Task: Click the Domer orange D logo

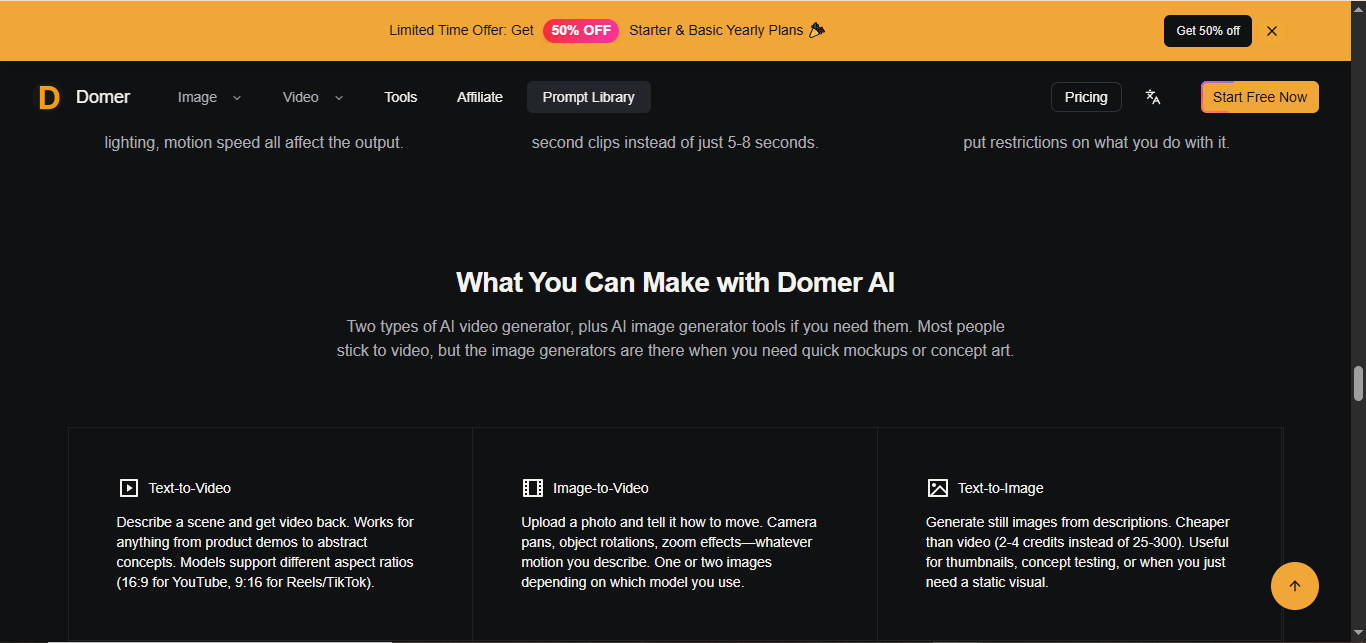Action: click(49, 97)
